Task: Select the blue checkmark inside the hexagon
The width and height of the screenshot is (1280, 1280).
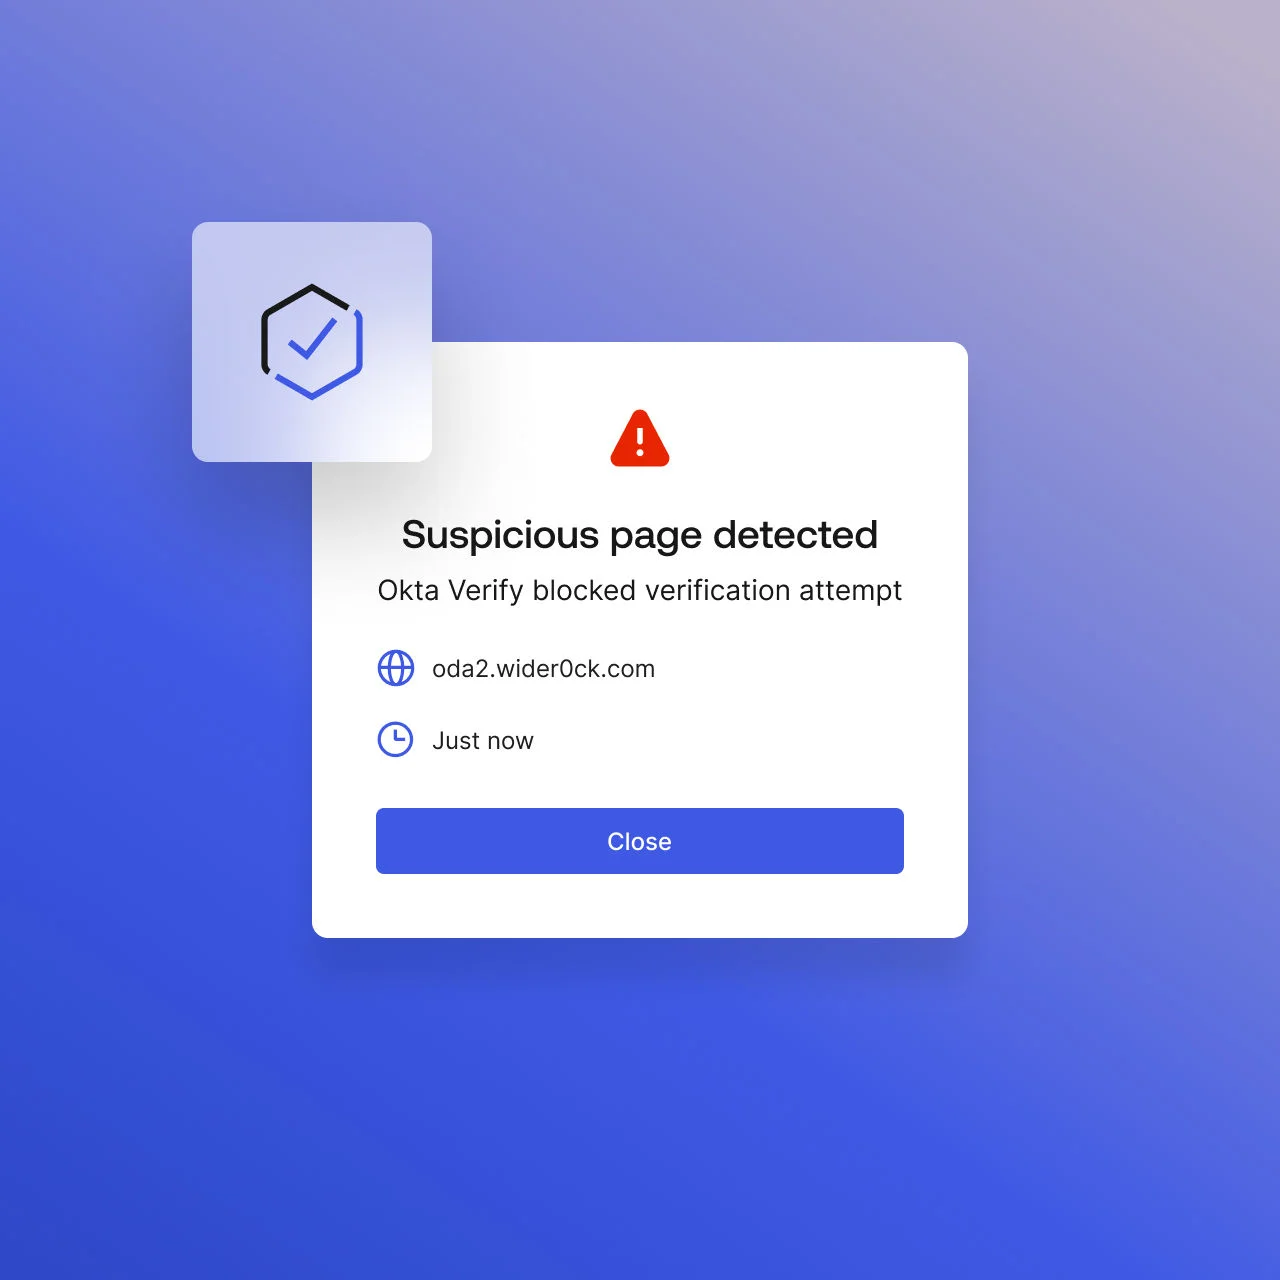Action: [313, 338]
